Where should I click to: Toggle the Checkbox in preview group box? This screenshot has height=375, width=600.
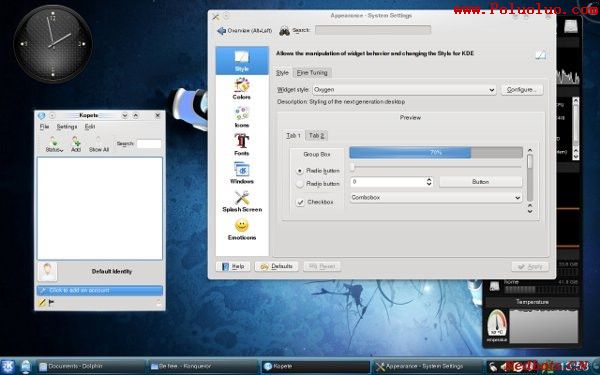[300, 202]
